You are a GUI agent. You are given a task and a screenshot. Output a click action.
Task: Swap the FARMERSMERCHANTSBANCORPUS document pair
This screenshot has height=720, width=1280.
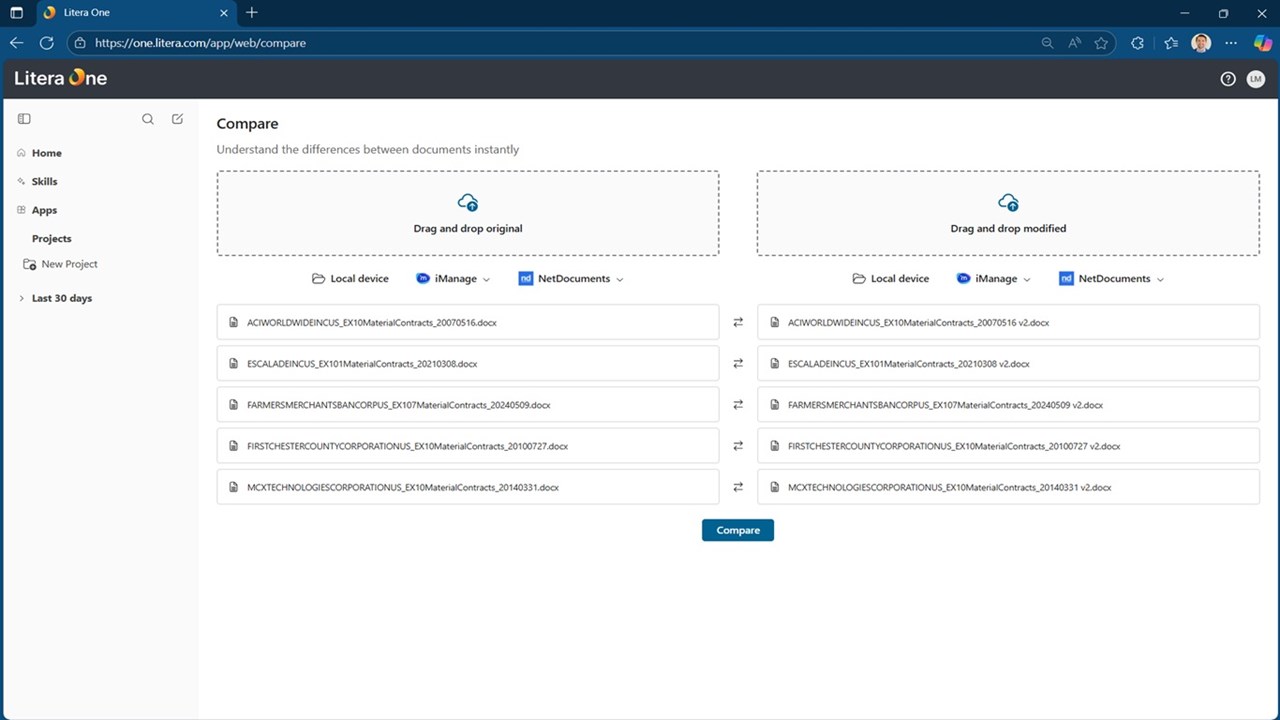click(x=738, y=405)
